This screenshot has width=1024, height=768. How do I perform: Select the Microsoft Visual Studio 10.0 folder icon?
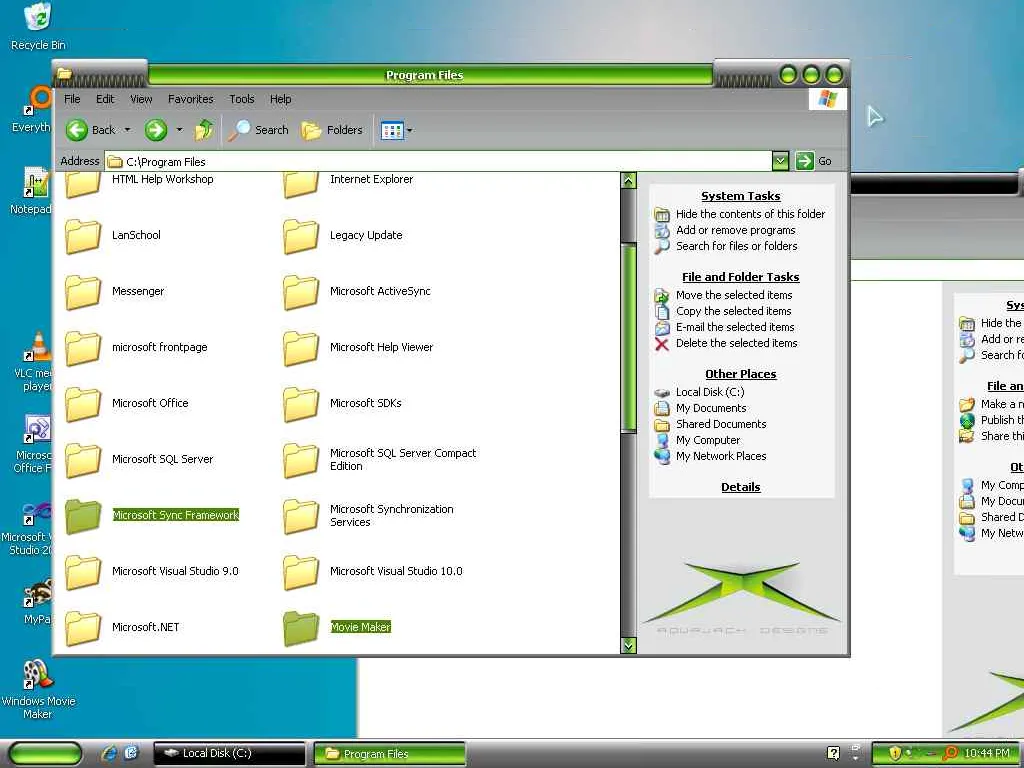pos(301,572)
